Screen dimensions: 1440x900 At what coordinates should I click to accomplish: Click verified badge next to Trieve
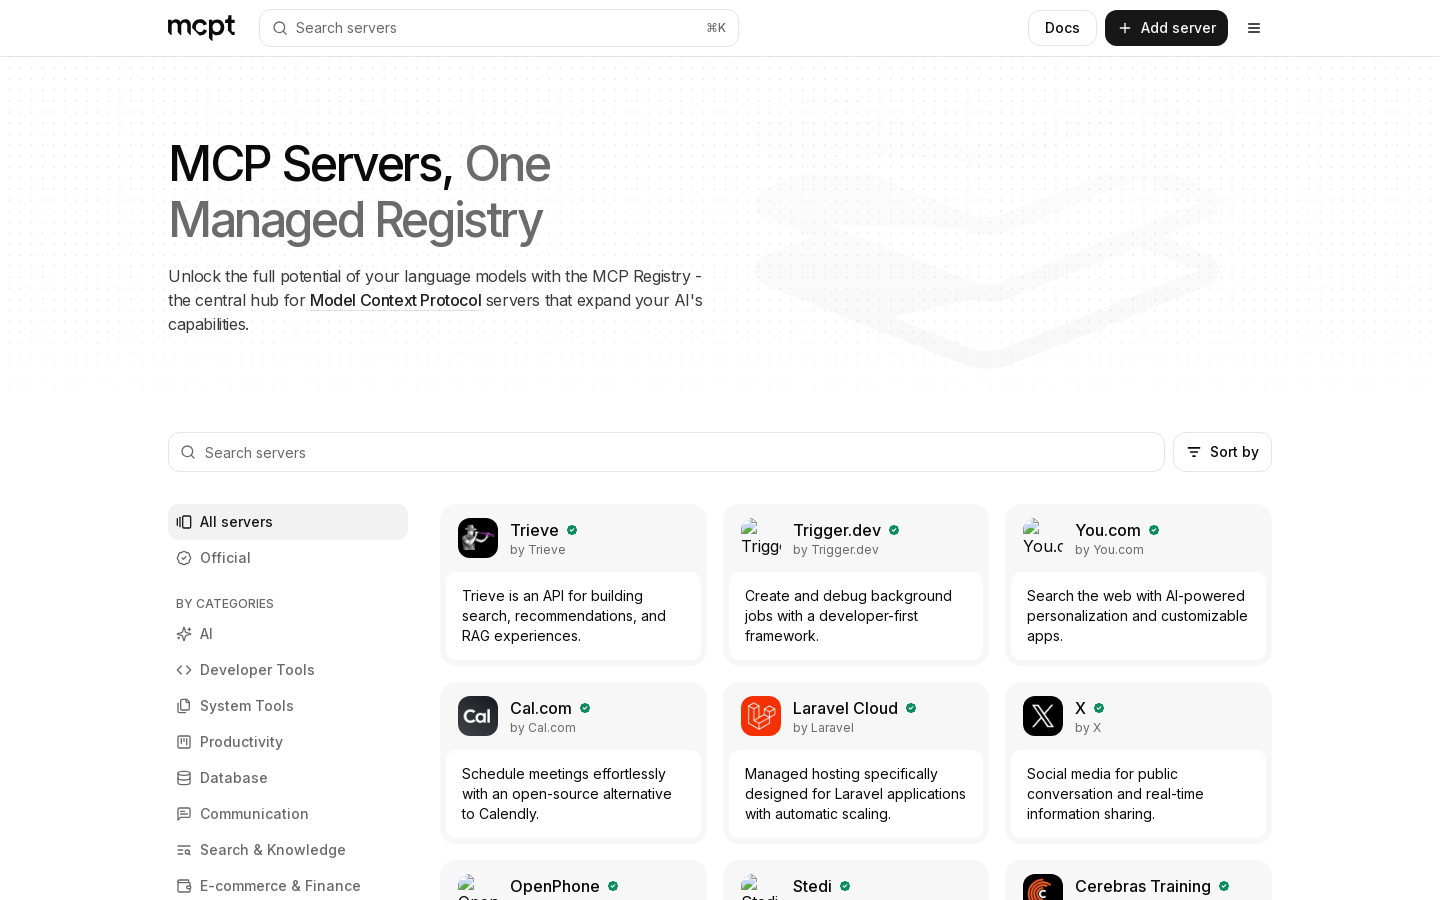[572, 530]
